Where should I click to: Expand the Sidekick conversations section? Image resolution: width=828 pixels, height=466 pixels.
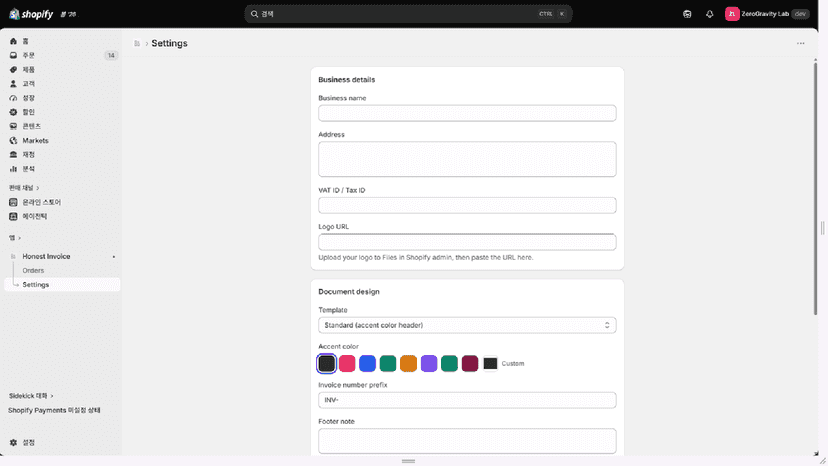click(31, 396)
